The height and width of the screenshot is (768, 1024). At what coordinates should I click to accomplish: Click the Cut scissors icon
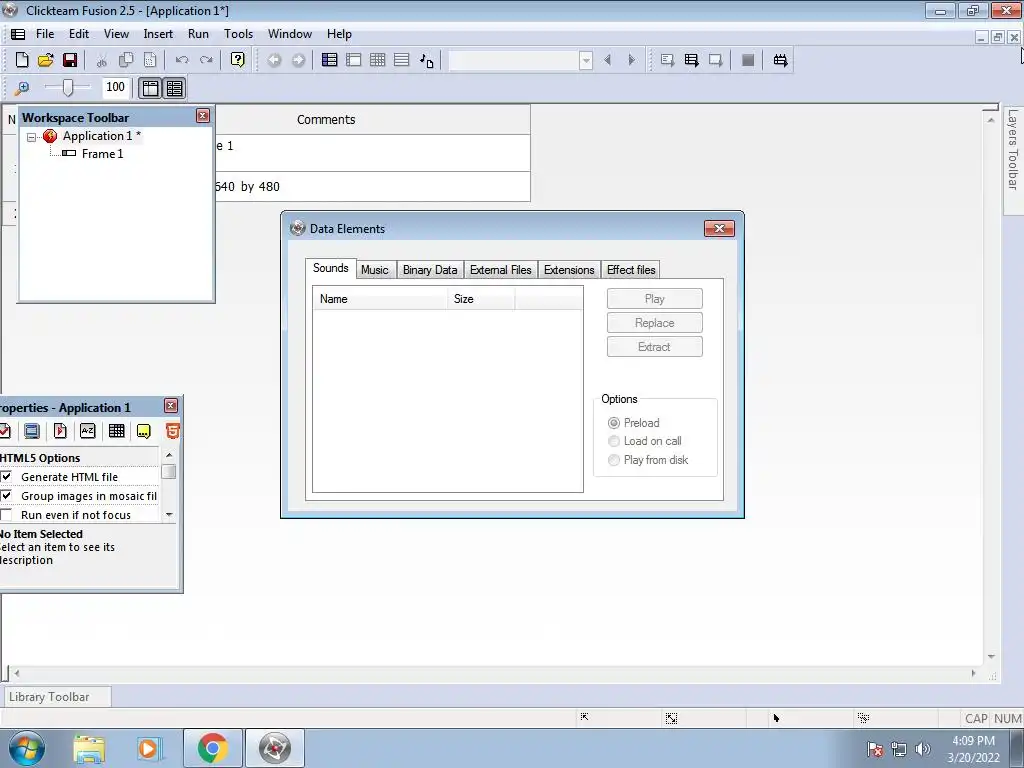[x=101, y=60]
